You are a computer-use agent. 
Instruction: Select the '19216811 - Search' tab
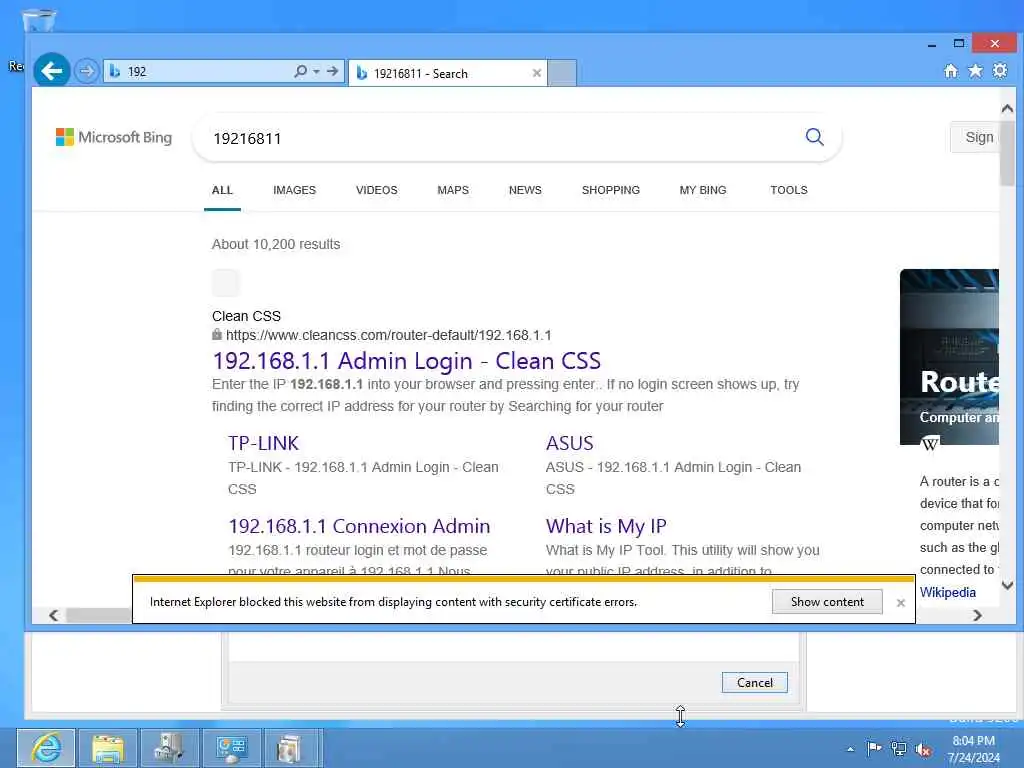[448, 73]
